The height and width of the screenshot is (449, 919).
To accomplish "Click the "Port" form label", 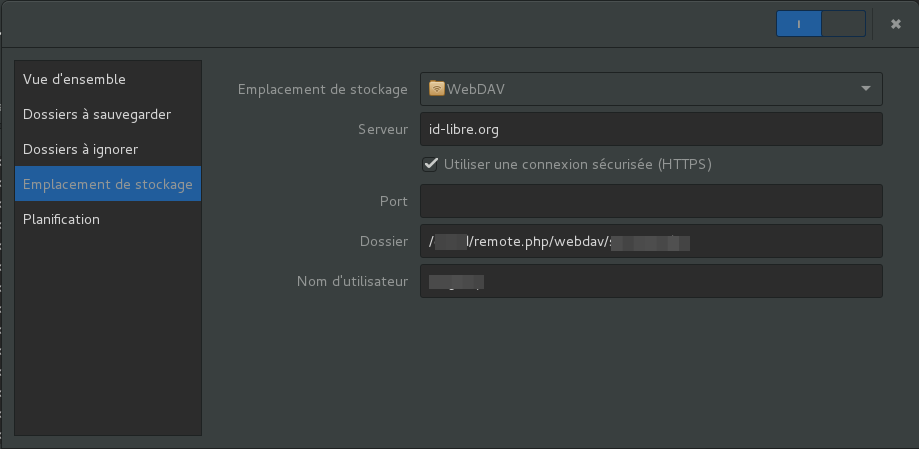I will (394, 201).
